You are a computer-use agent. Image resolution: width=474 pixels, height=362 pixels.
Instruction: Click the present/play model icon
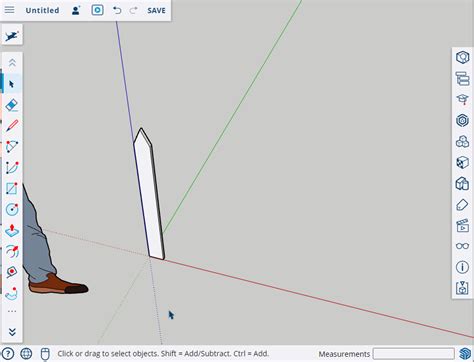pyautogui.click(x=97, y=10)
